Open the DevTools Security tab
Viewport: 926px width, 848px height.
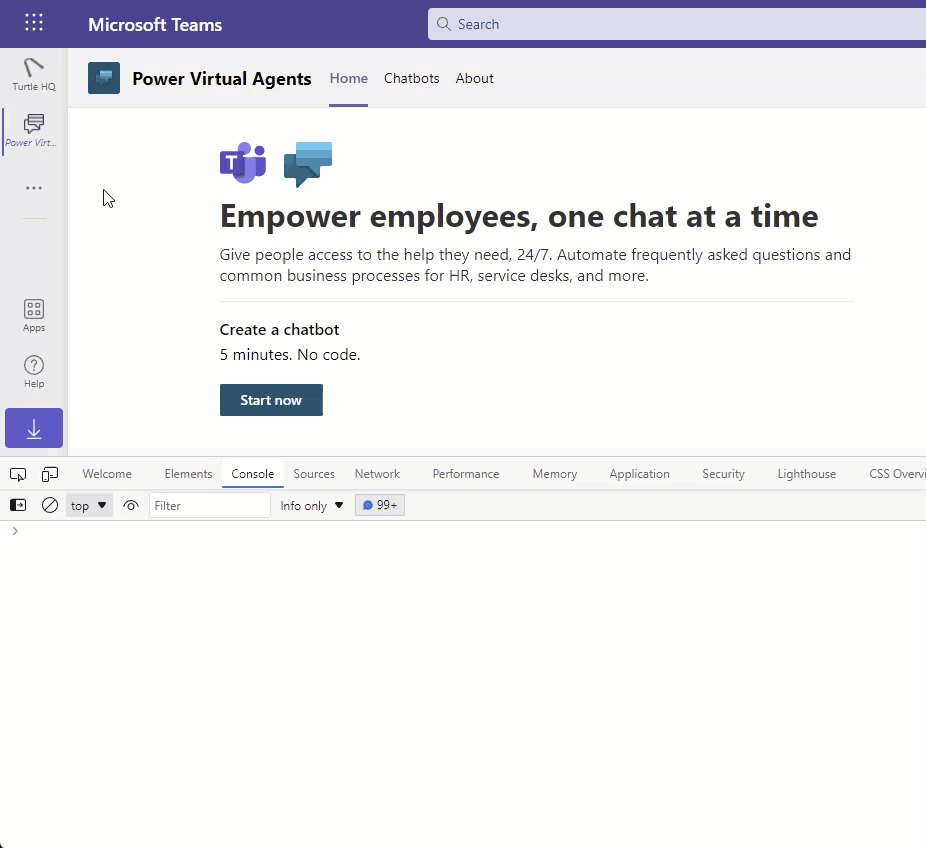point(723,474)
